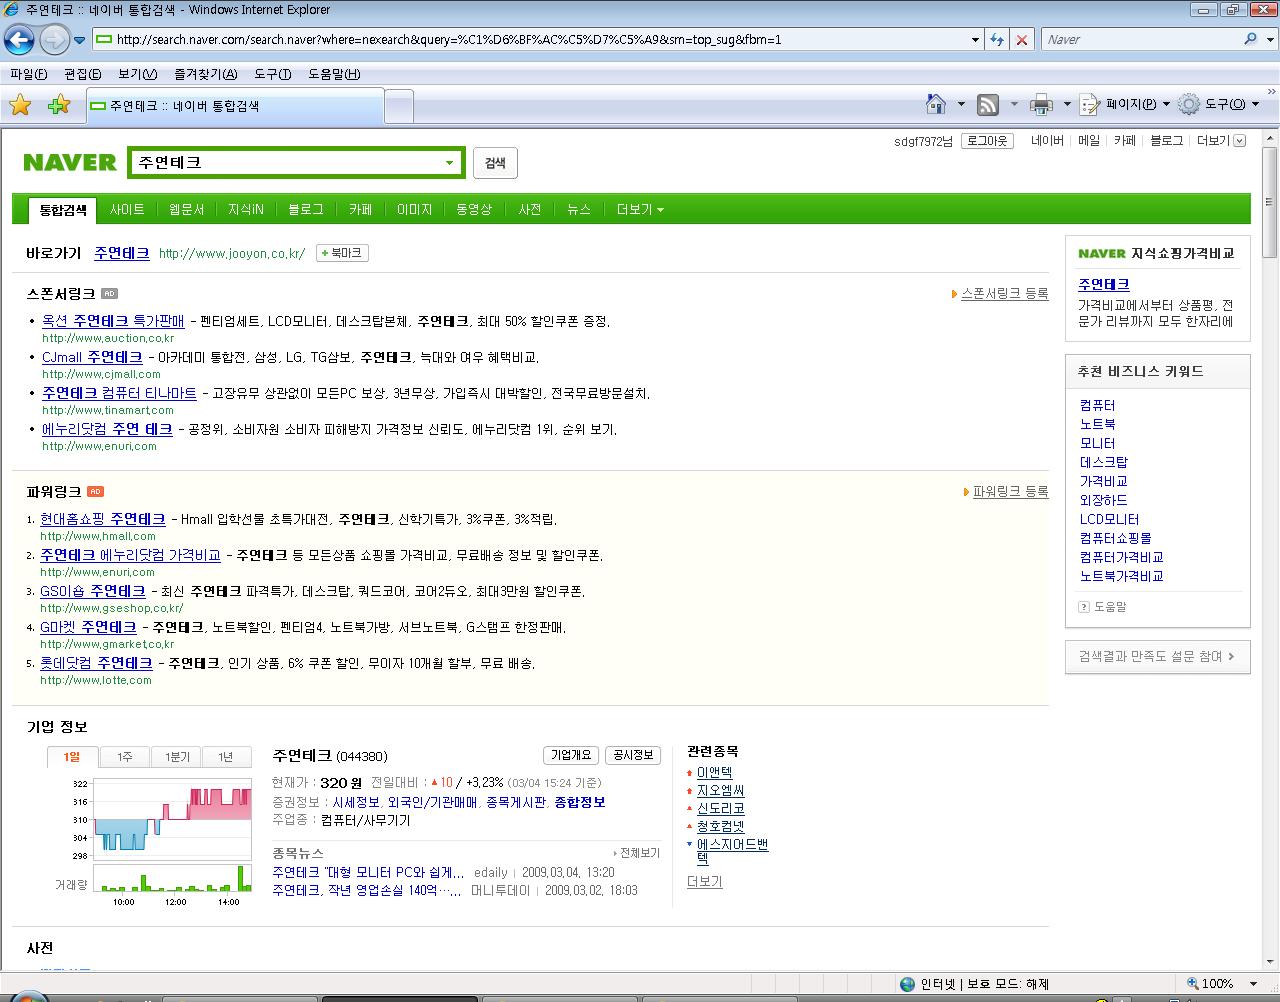Click the 기업개요 button
The image size is (1280, 1002).
[571, 755]
